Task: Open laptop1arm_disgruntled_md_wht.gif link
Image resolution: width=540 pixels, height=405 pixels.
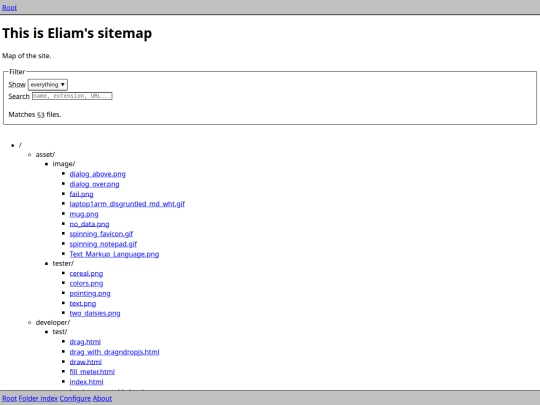Action: [127, 204]
